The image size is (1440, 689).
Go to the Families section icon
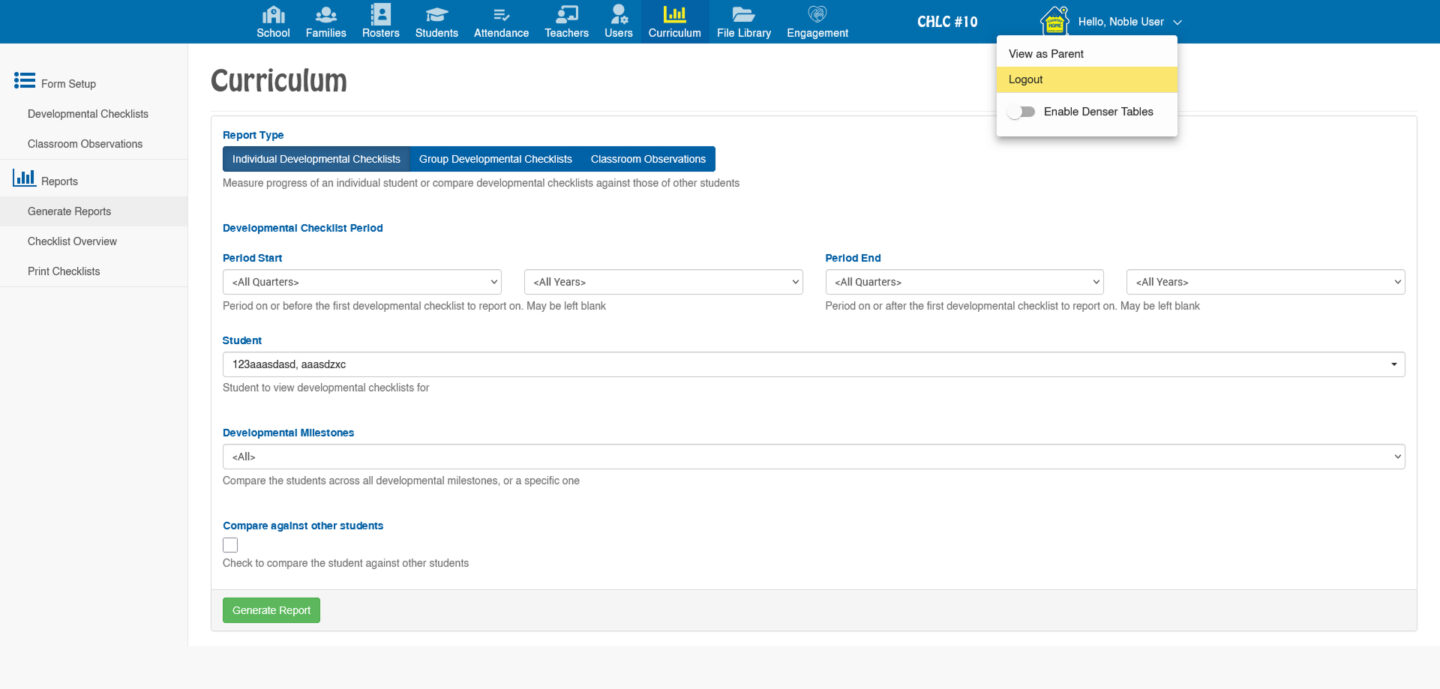(x=326, y=15)
